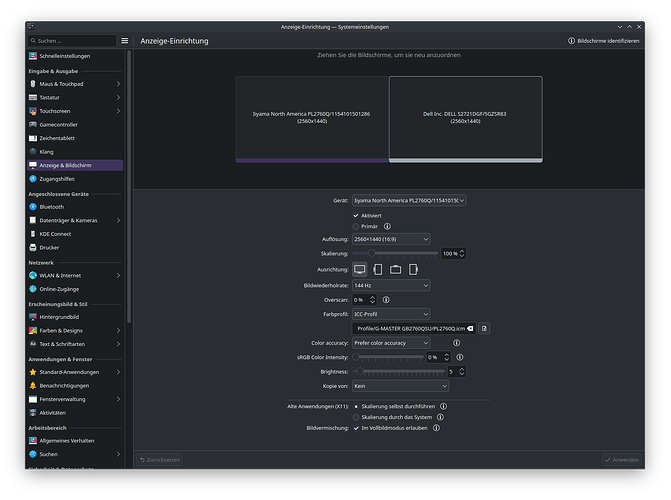Click the Brightness value spinbox
Viewport: 671px width, 500px height.
tap(457, 372)
